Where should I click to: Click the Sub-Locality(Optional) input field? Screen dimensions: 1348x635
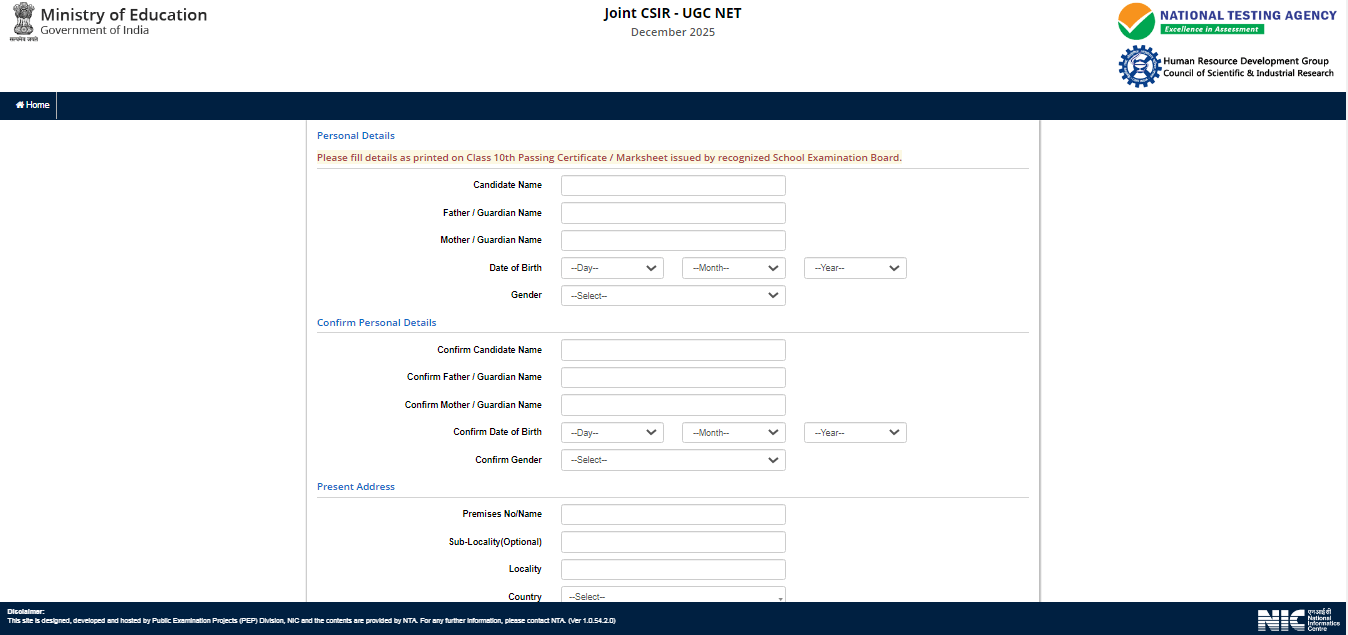(673, 542)
